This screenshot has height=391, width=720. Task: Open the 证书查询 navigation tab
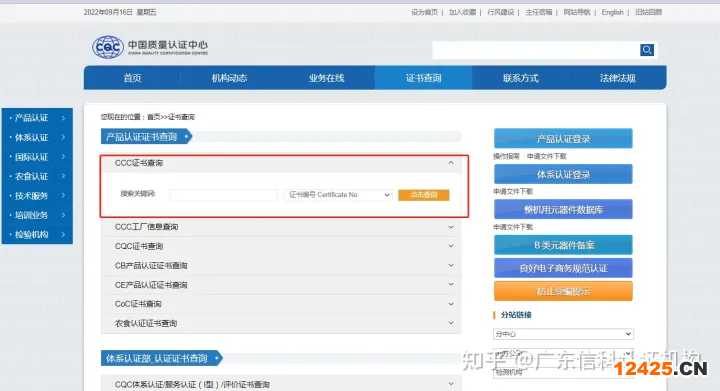[423, 78]
